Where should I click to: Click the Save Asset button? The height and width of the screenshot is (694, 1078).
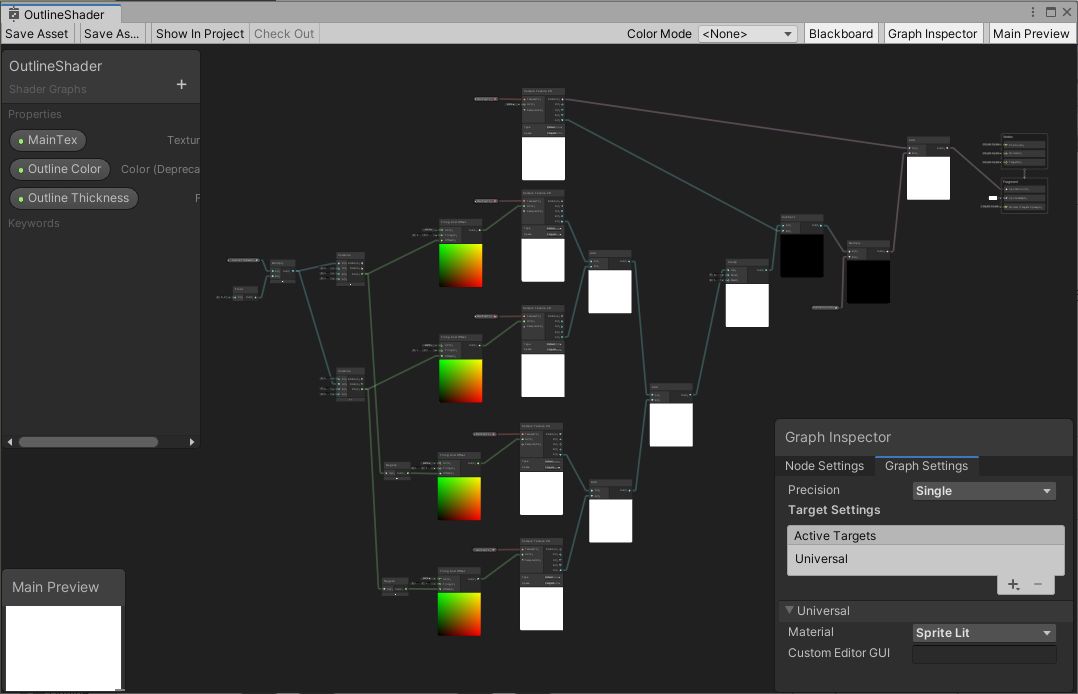(36, 33)
